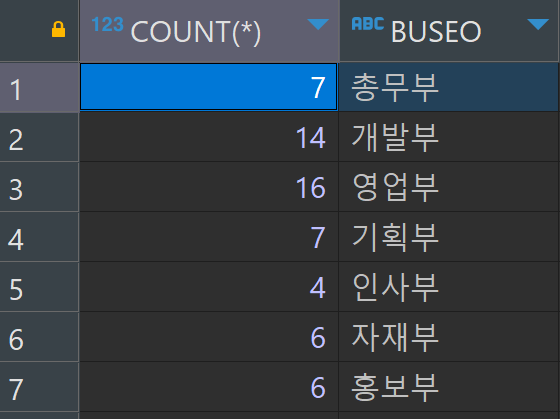Screen dimensions: 560x419
Task: Click the ABC string type icon
Action: 368,24
